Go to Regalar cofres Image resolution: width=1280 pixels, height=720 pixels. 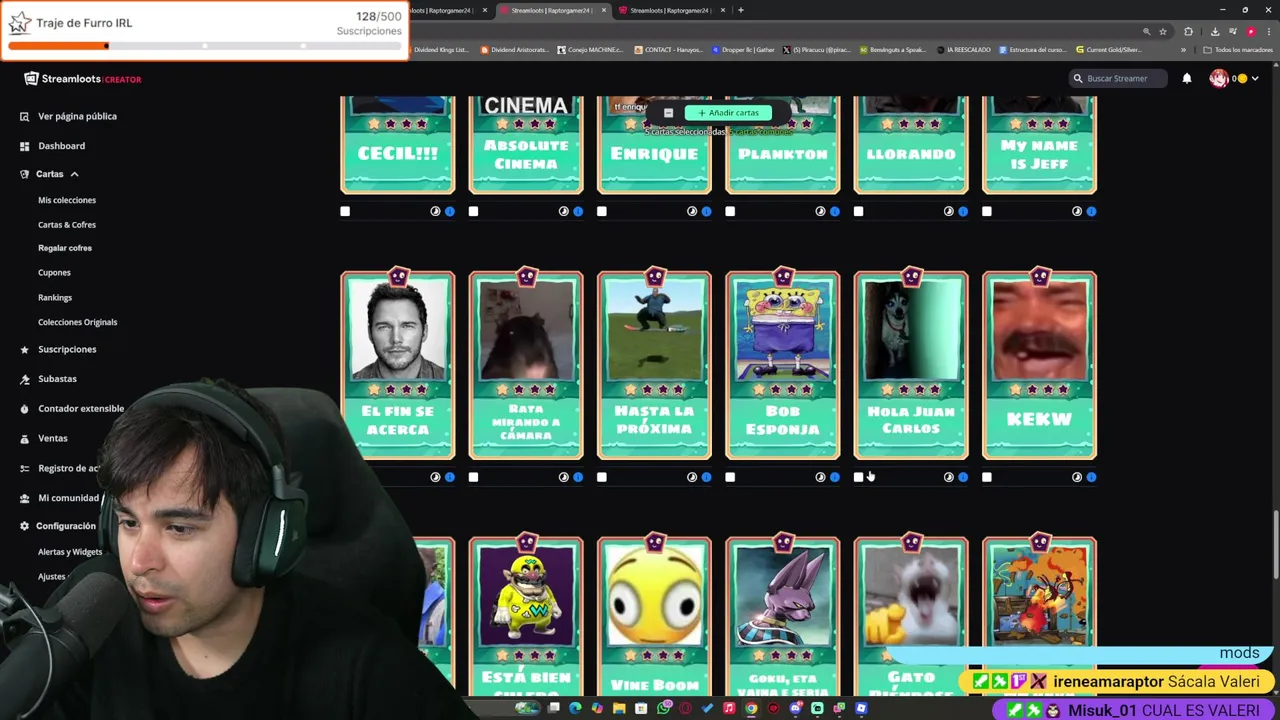tap(65, 248)
